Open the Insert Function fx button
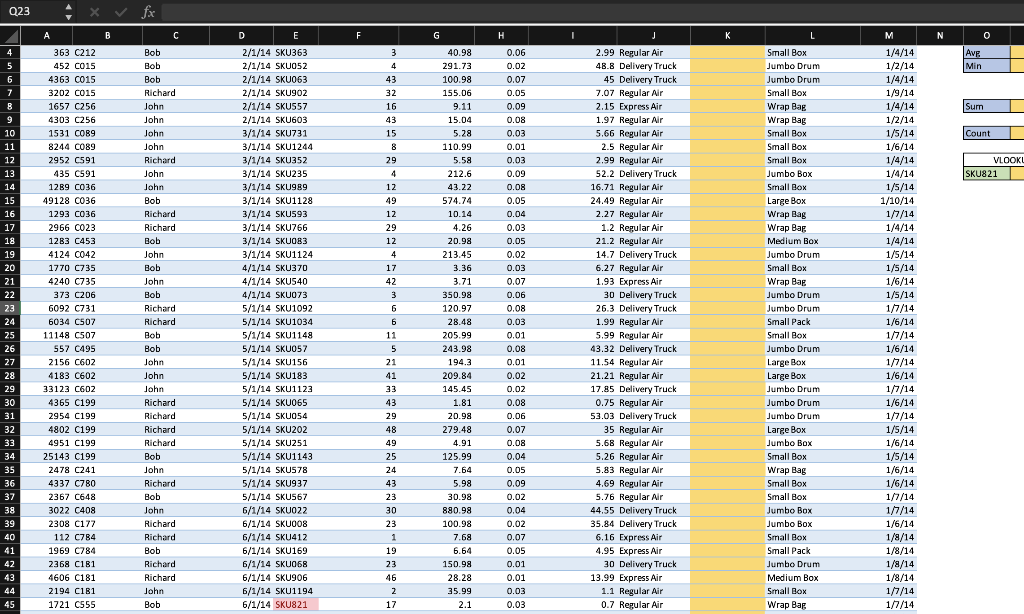1024x614 pixels. pyautogui.click(x=148, y=12)
